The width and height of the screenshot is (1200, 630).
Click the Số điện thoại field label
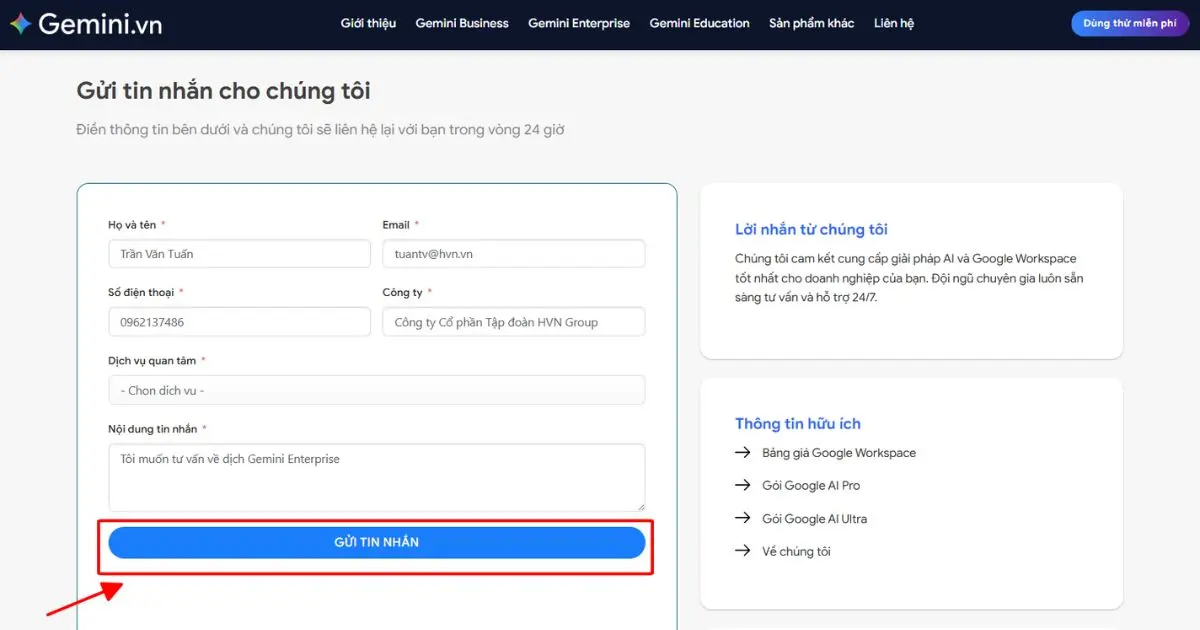pos(141,292)
